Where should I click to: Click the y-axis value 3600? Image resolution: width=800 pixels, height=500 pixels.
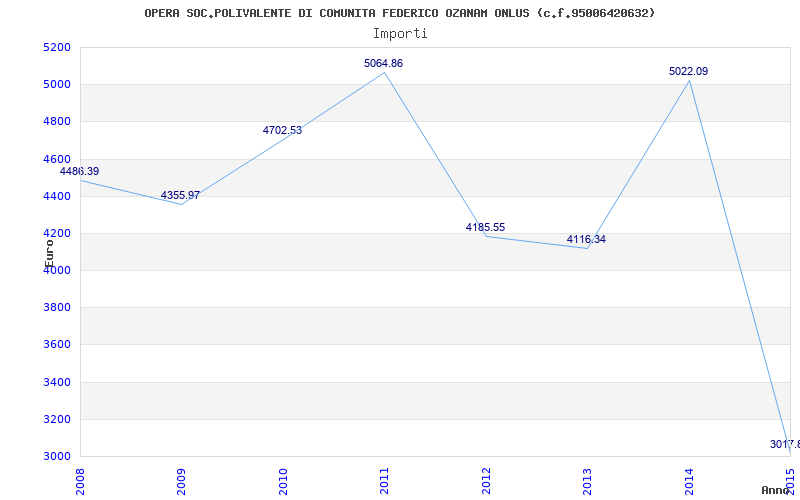tap(56, 345)
